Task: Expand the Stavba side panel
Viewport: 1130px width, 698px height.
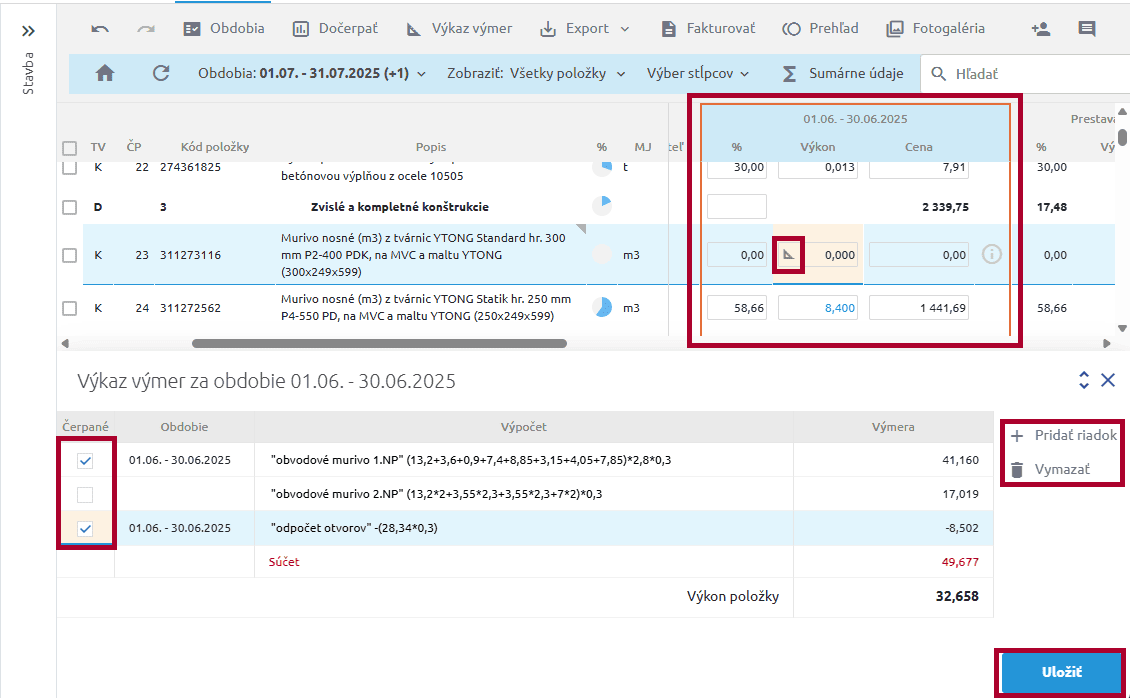Action: pyautogui.click(x=28, y=31)
